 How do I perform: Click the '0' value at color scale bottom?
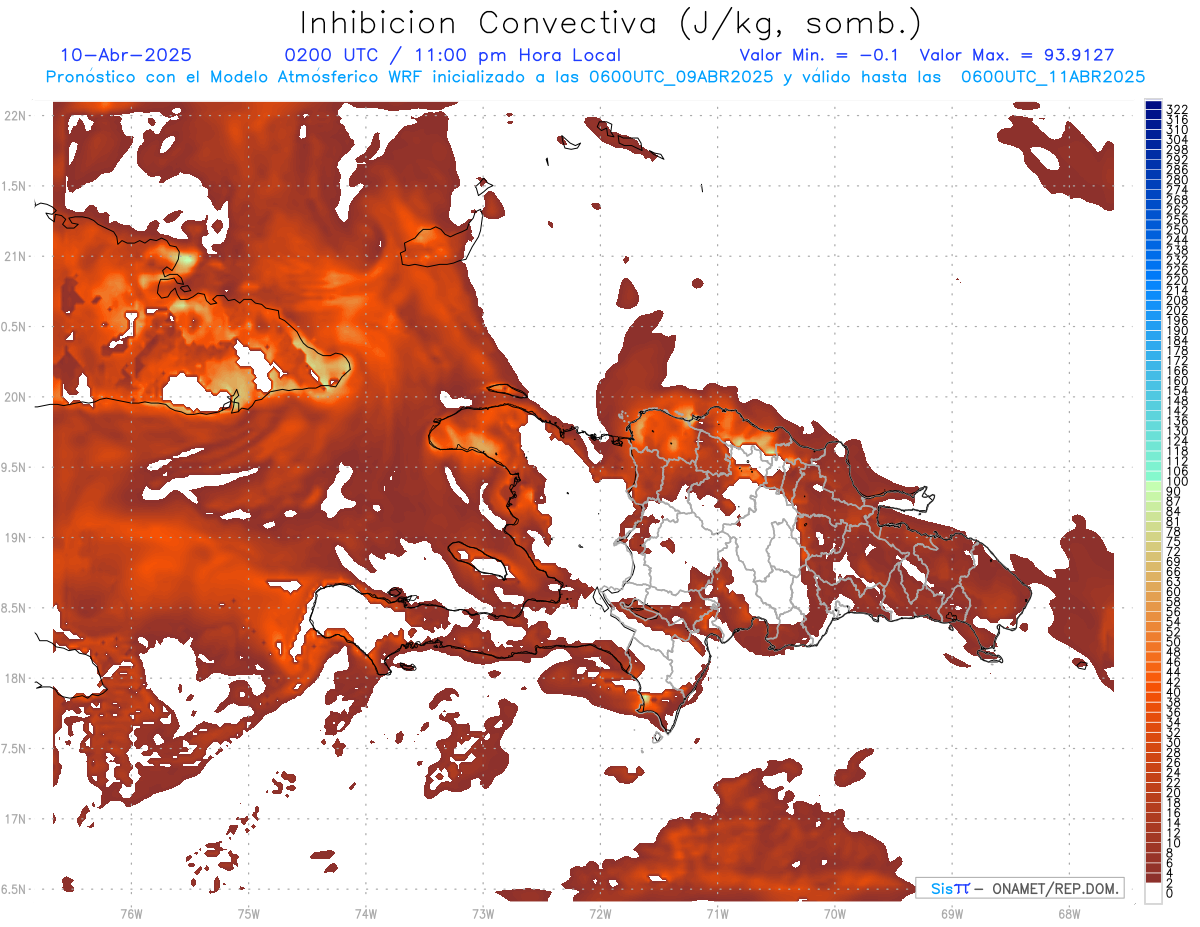[1170, 893]
